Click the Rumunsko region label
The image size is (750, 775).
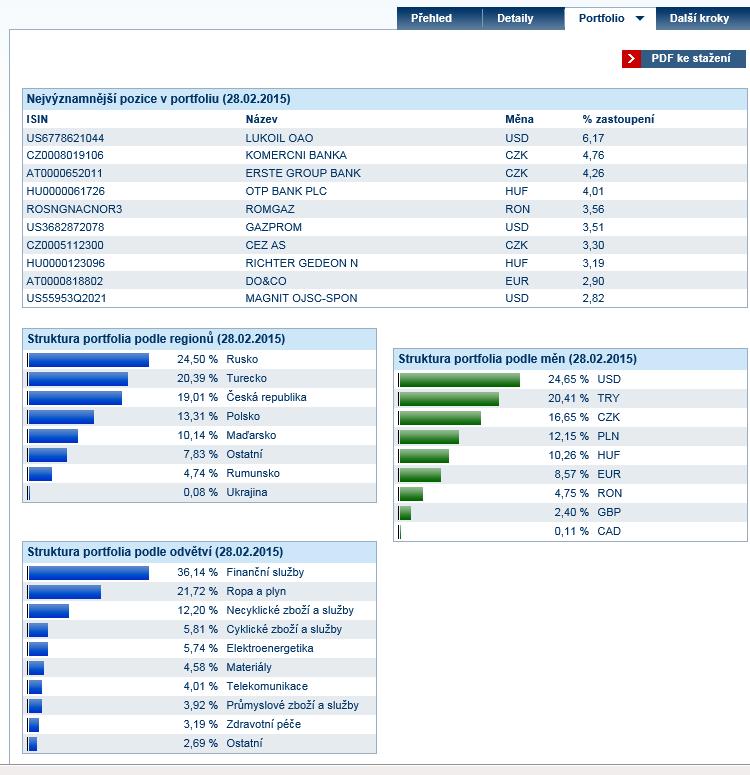[253, 473]
